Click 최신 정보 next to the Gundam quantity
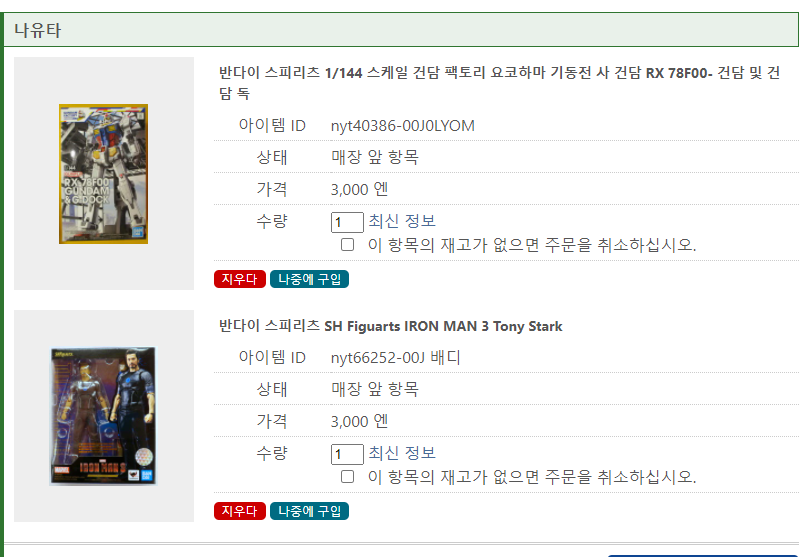Viewport: 803px width, 557px height. (x=402, y=221)
